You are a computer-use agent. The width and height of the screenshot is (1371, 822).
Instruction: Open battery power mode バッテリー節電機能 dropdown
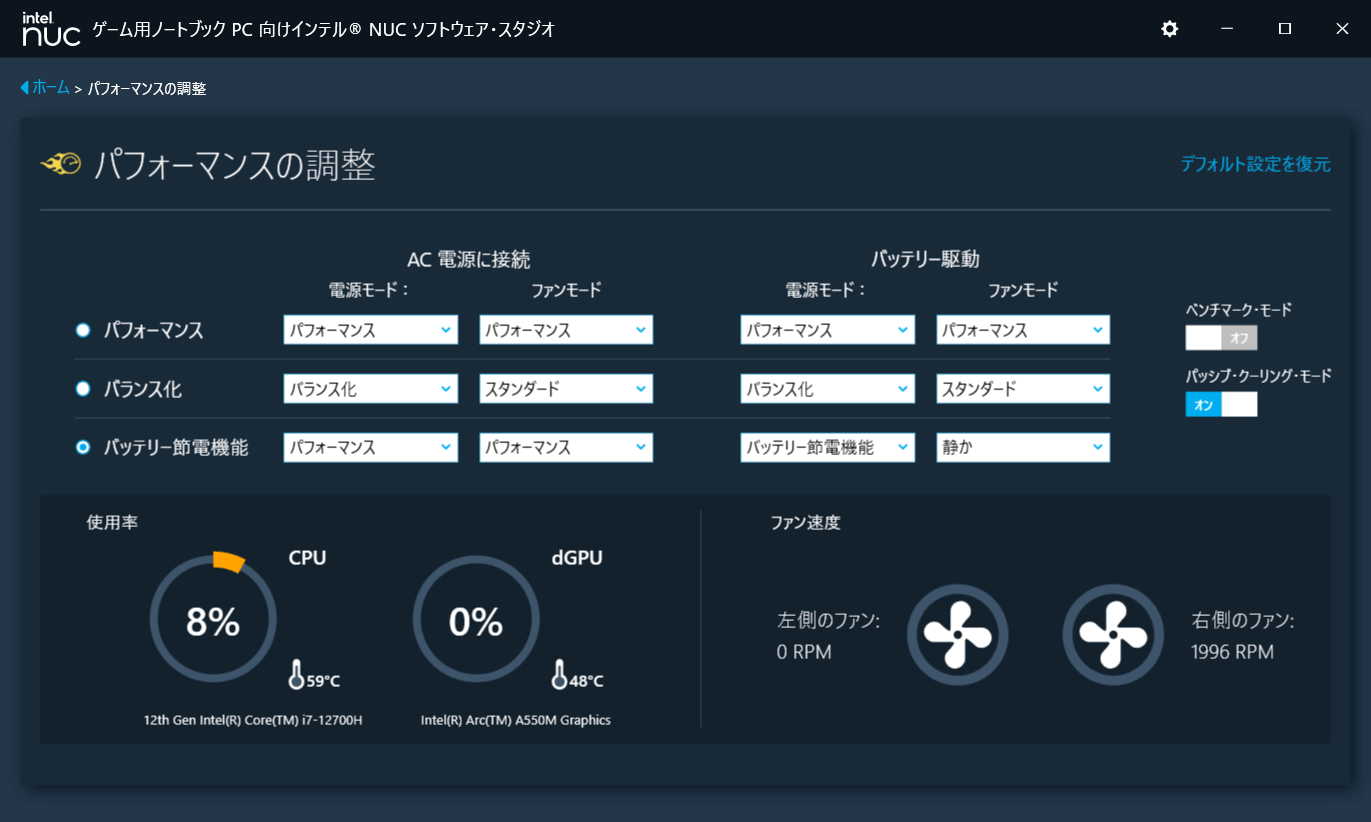(x=828, y=447)
